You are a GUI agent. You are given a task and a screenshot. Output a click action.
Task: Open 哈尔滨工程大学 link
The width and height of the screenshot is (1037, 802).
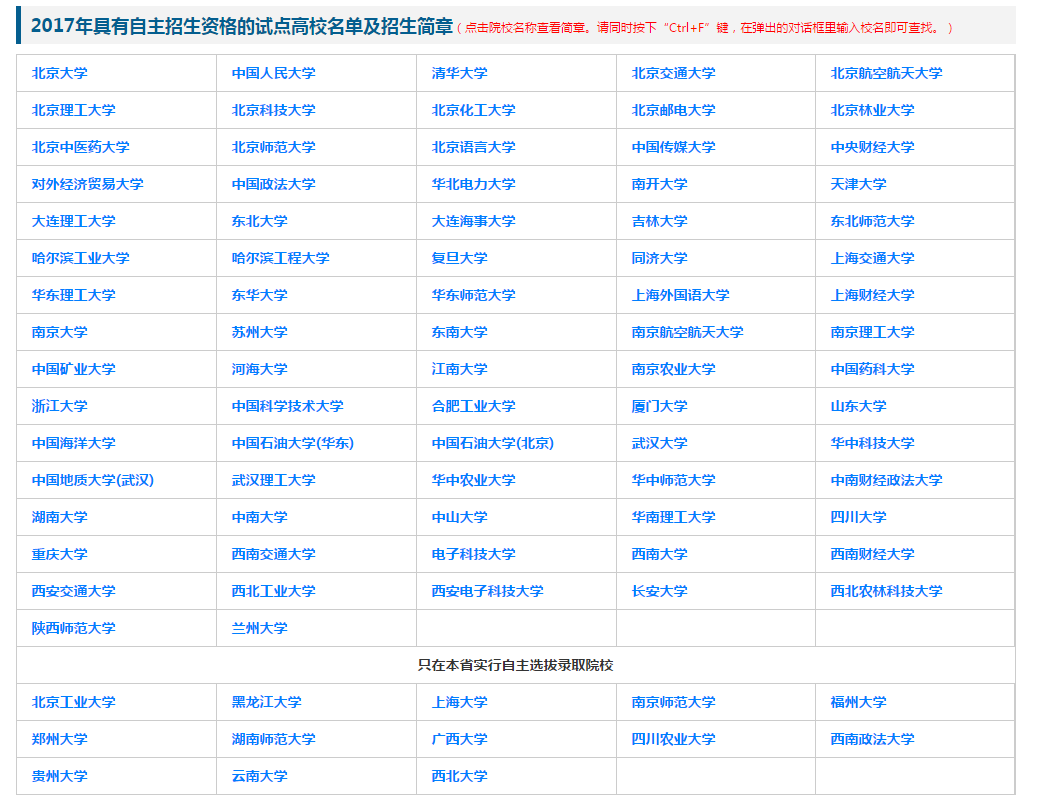[280, 259]
